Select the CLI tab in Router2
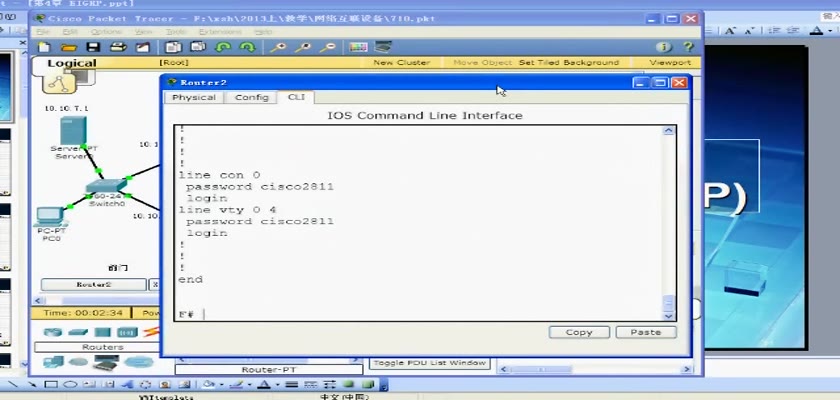840x400 pixels. [296, 97]
